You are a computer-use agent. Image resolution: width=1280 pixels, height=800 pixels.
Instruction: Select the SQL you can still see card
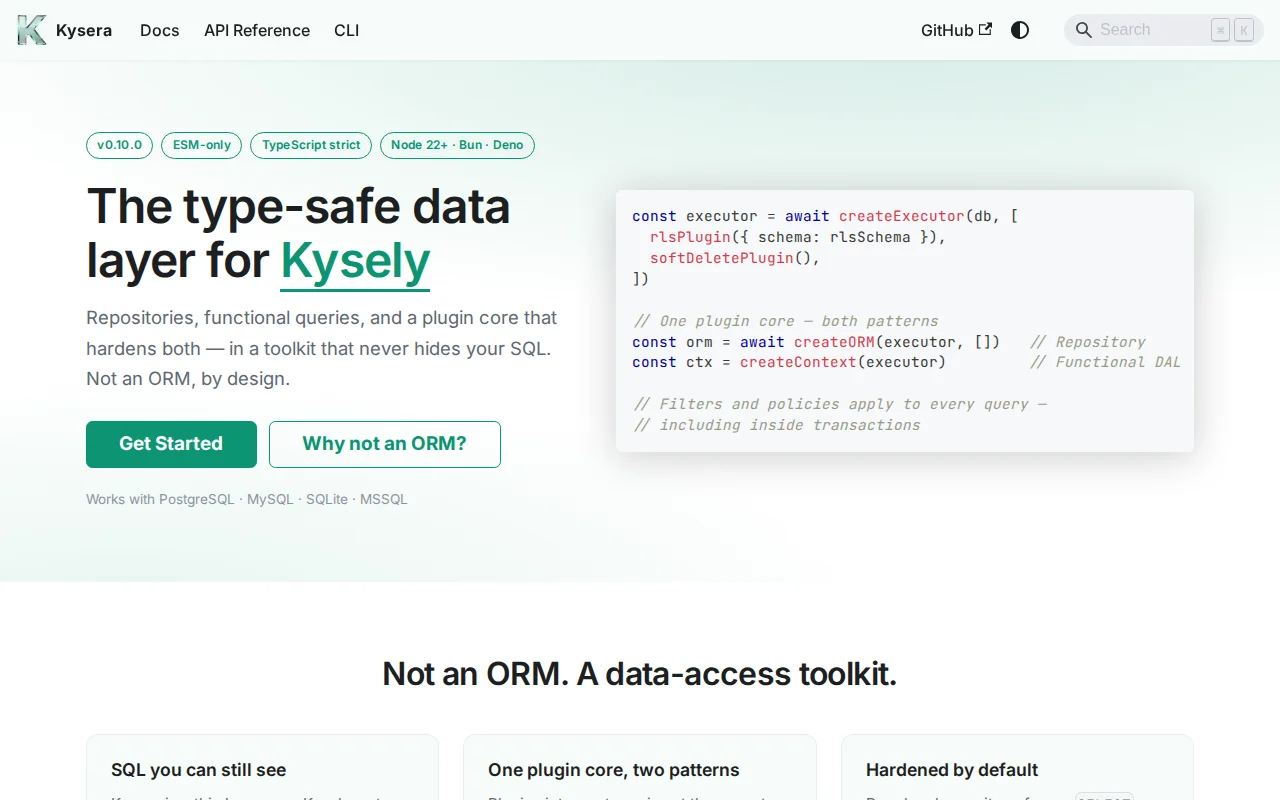click(262, 767)
